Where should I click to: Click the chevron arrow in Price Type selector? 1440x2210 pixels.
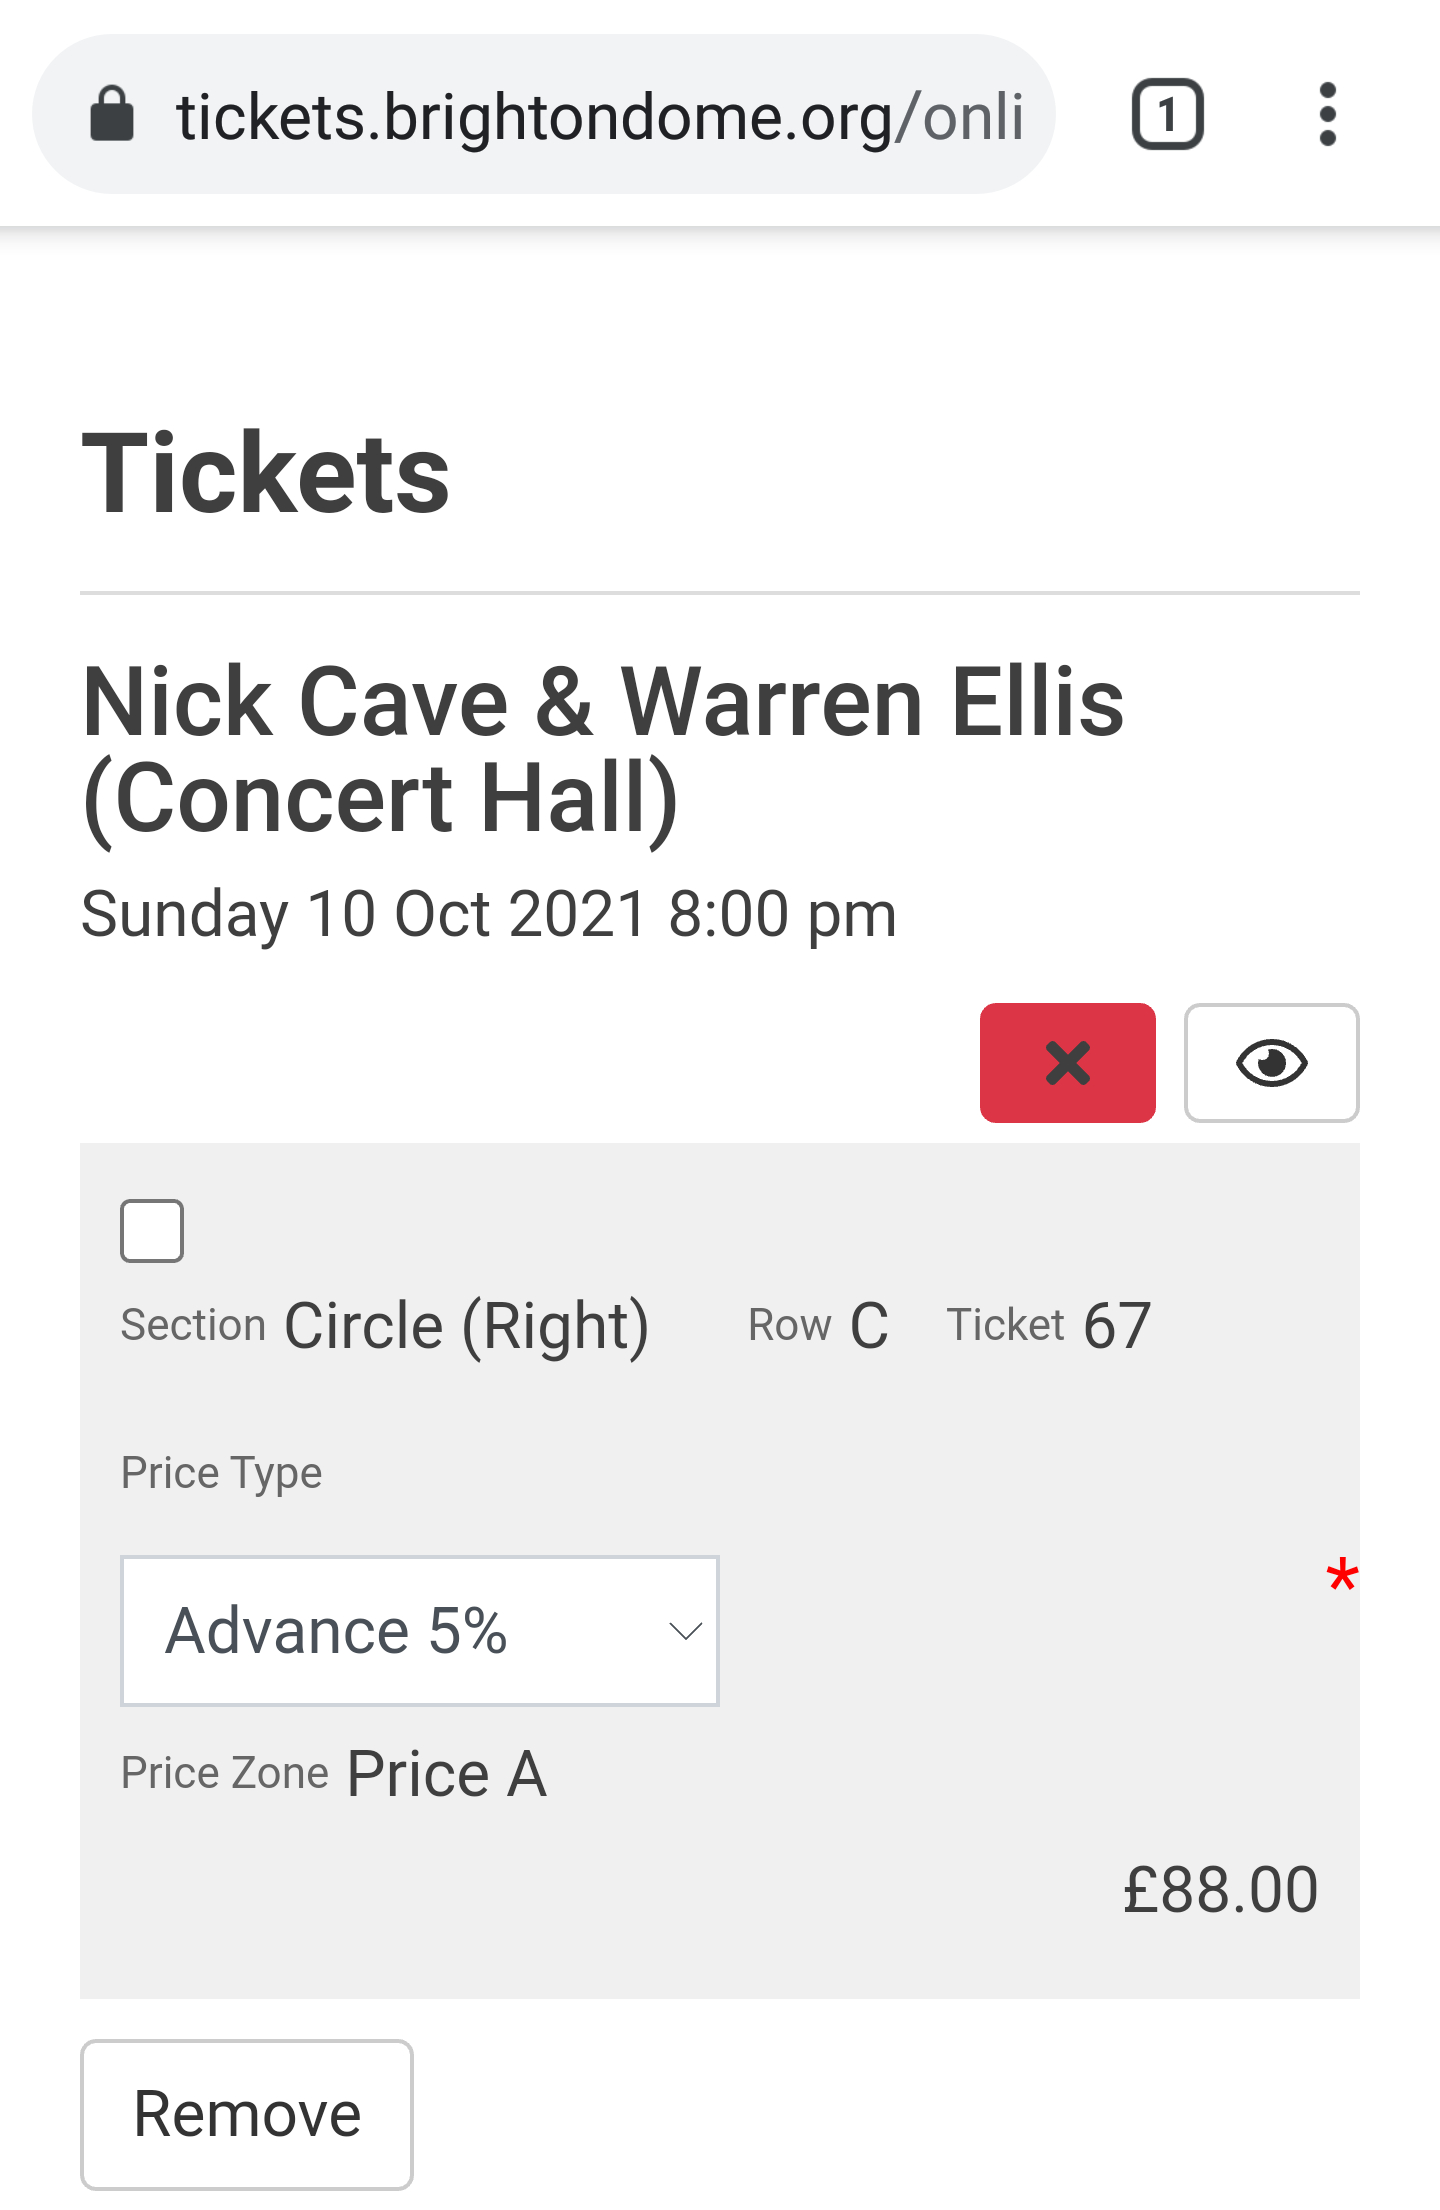685,1632
